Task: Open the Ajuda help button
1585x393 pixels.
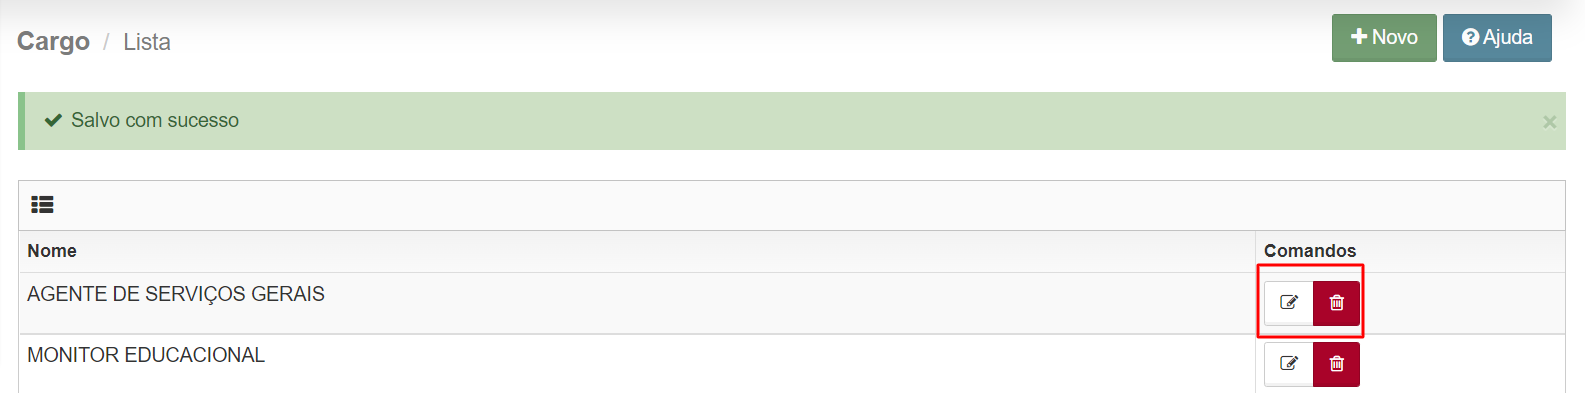Action: pos(1497,38)
